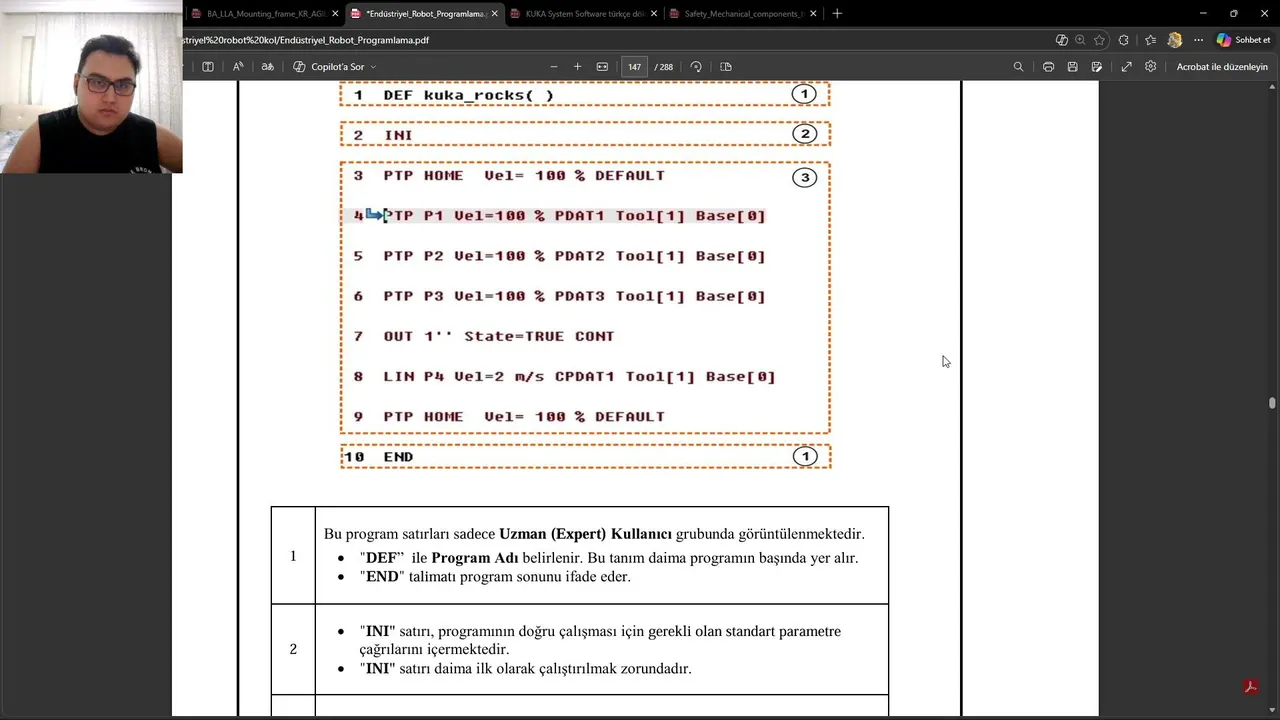Open the copy/split icon in address bar

[1061, 40]
